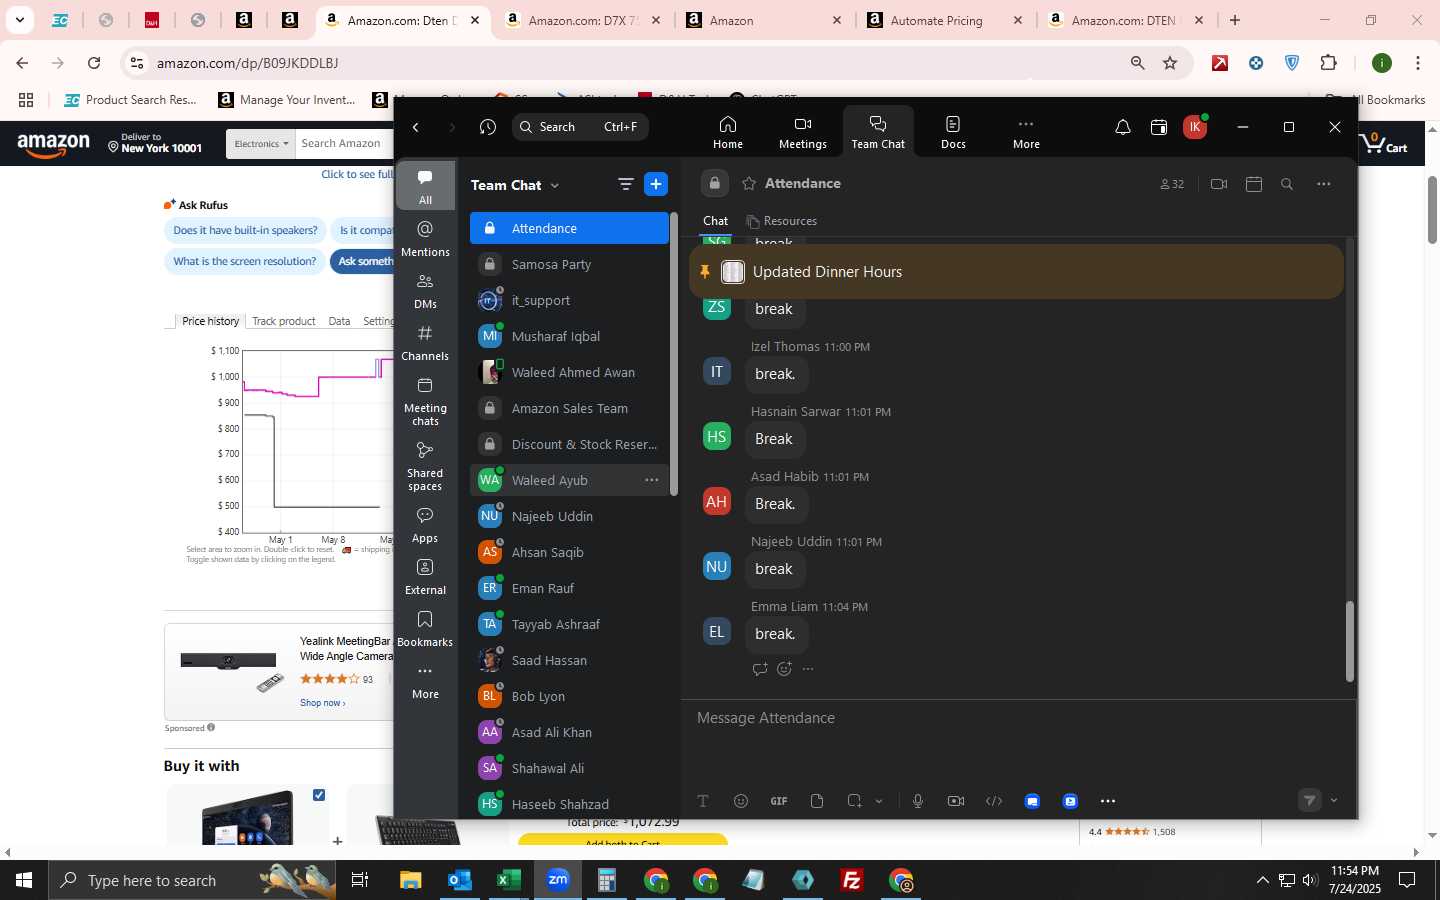
Task: Open the Electronics search category dropdown
Action: (x=261, y=143)
